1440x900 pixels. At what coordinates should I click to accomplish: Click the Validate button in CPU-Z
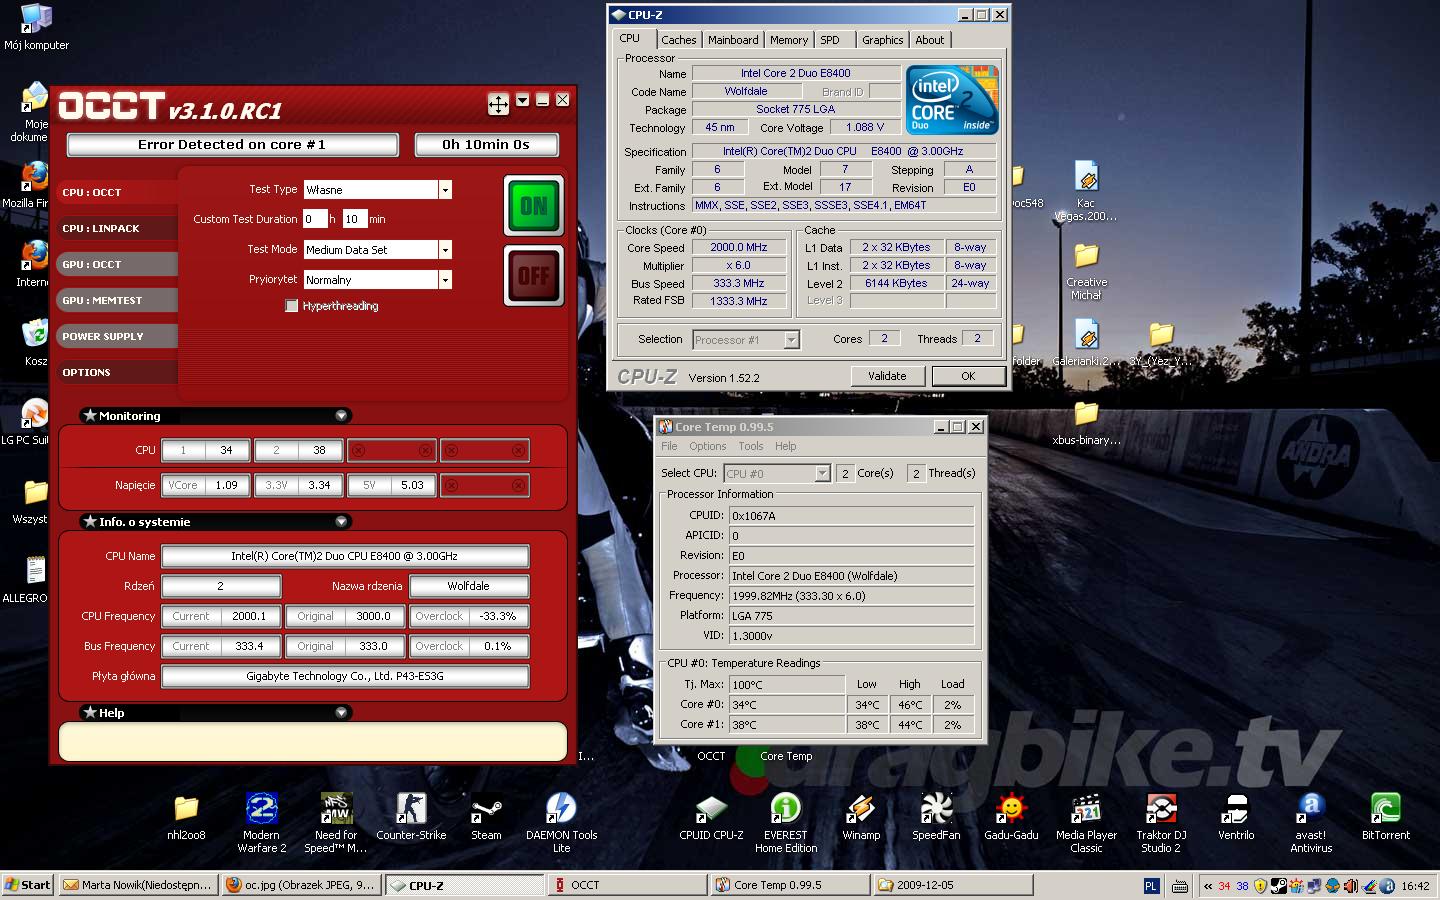point(887,376)
